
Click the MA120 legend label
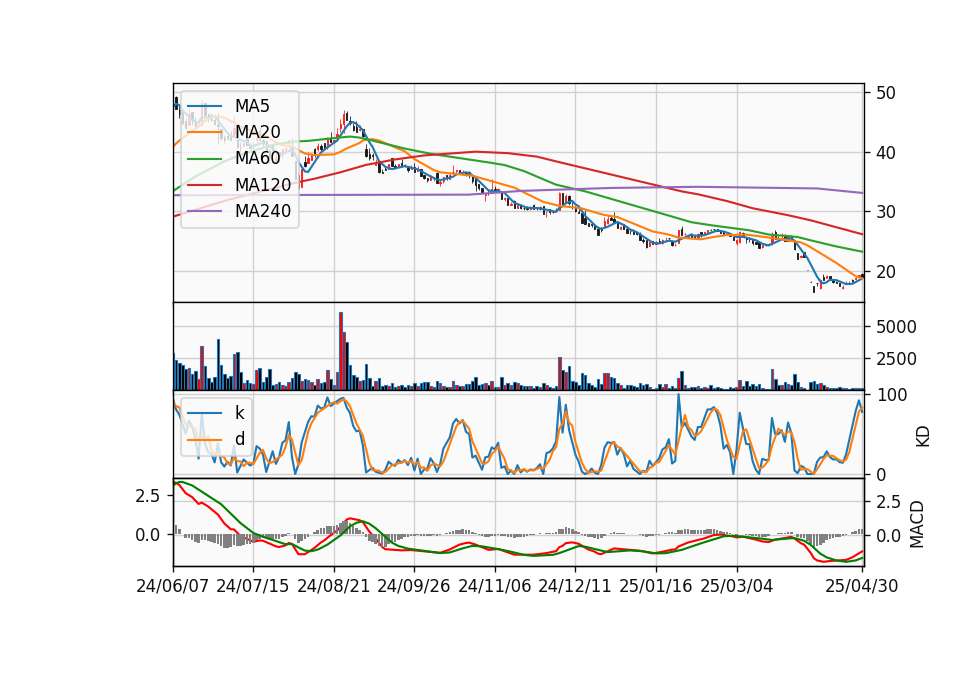(x=263, y=184)
